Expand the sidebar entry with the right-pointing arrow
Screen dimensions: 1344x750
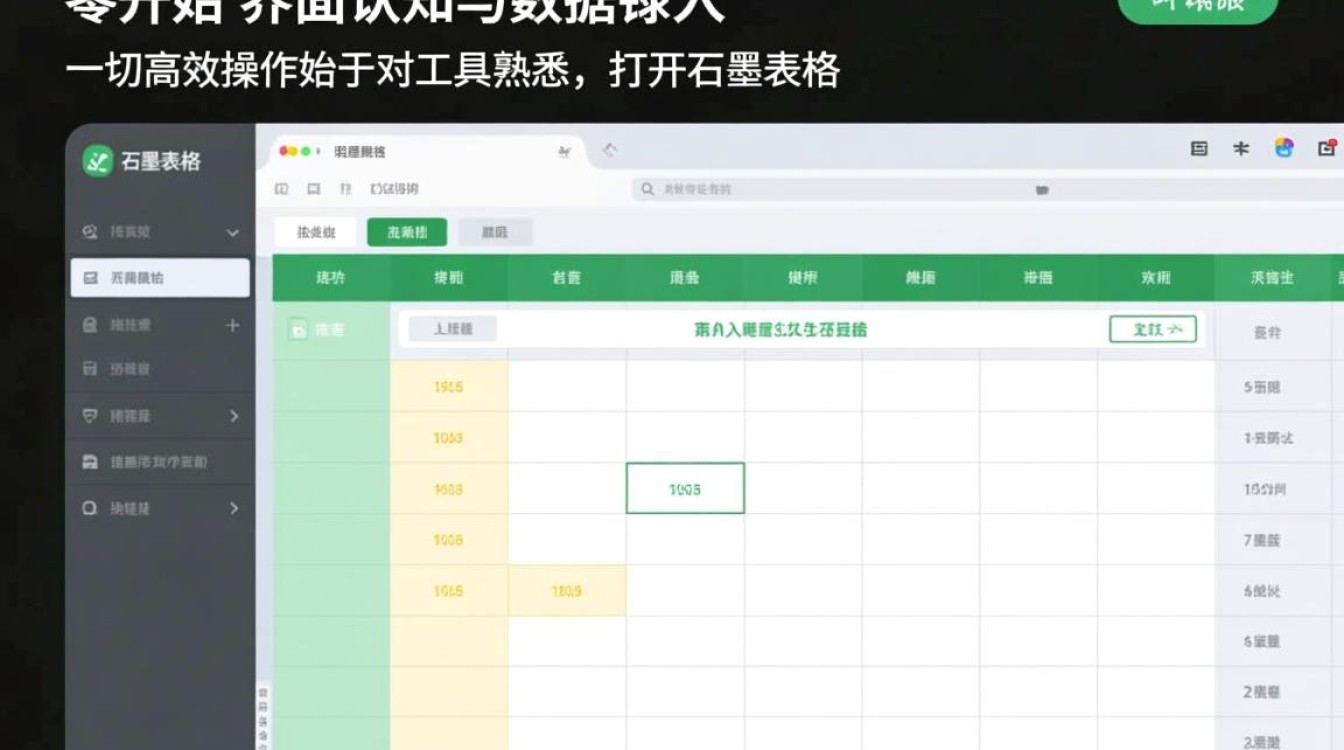click(232, 415)
